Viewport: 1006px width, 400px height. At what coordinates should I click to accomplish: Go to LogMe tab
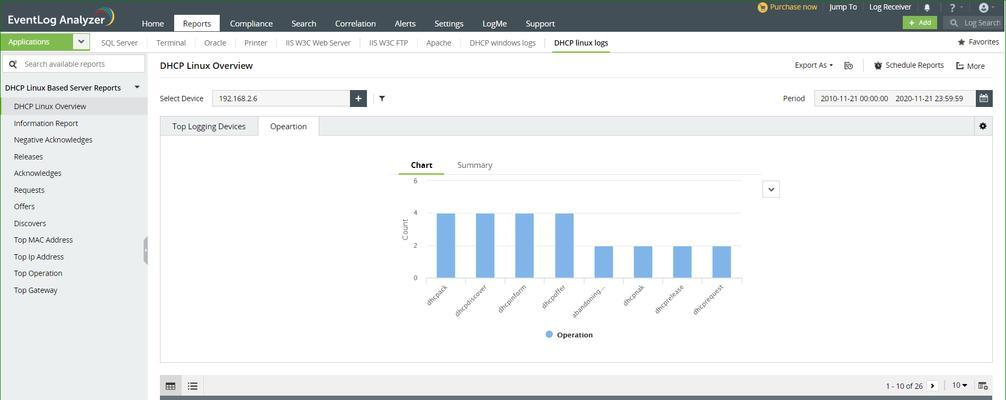(x=495, y=23)
